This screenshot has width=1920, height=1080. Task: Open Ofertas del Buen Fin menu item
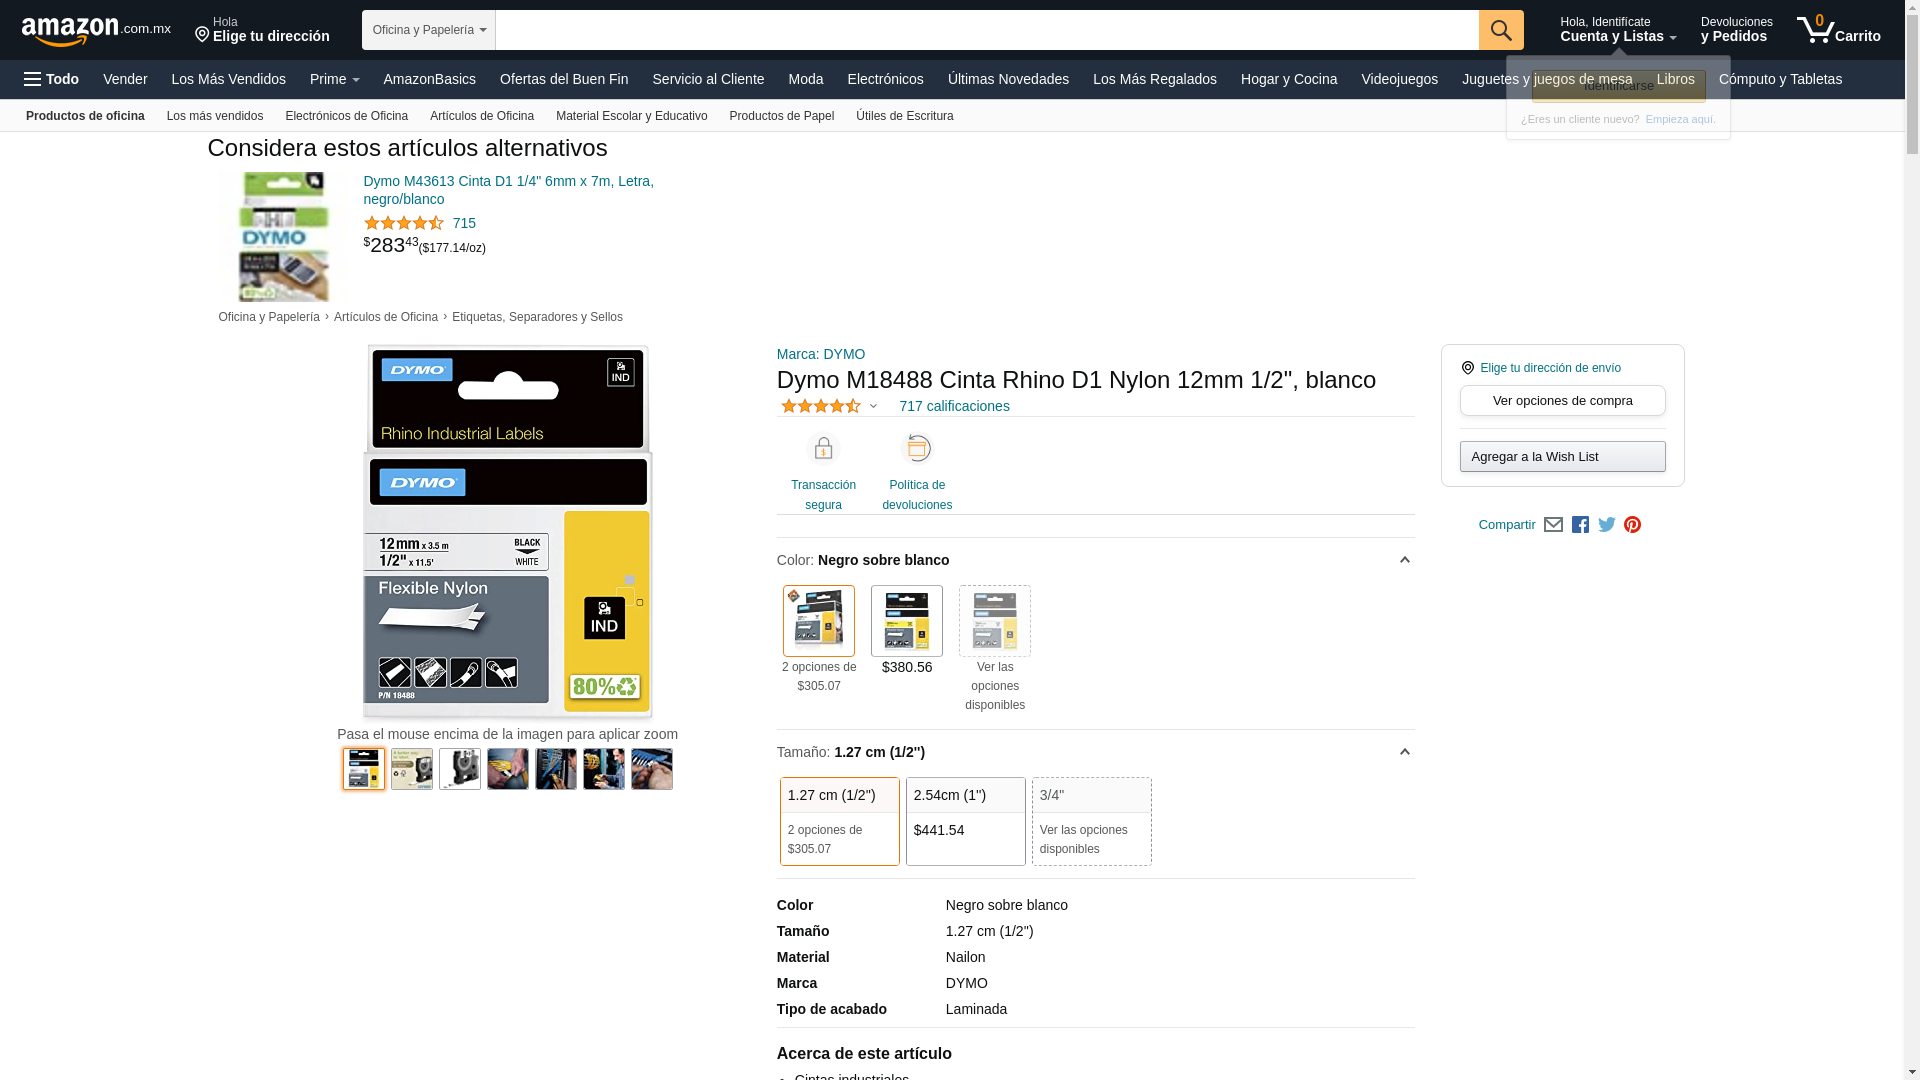tap(564, 79)
